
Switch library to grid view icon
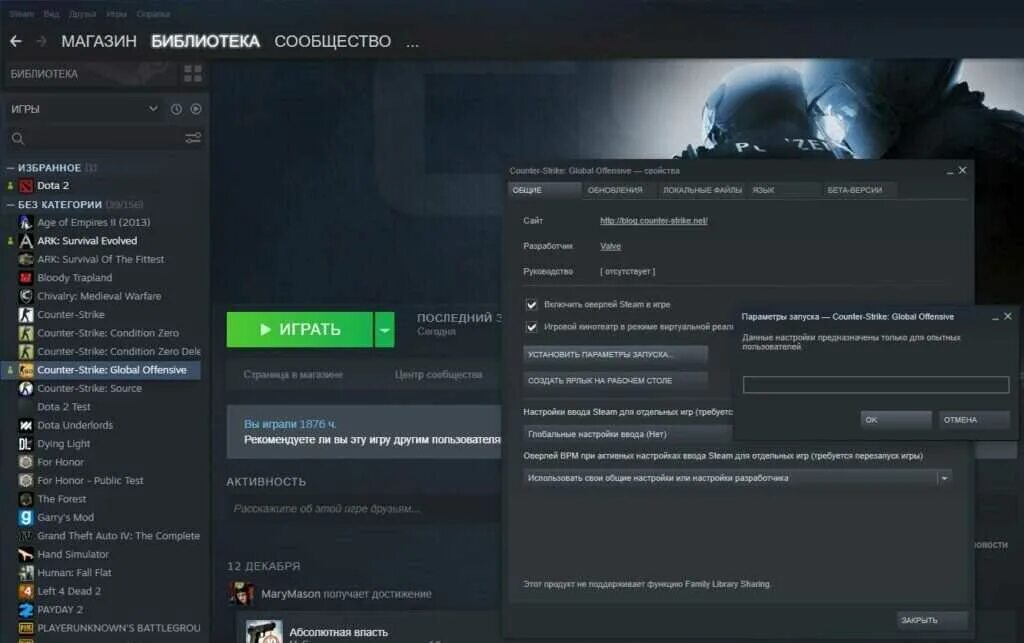click(x=193, y=74)
